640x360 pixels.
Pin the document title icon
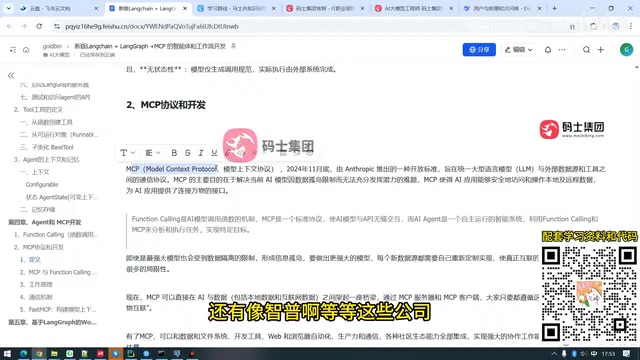233,46
